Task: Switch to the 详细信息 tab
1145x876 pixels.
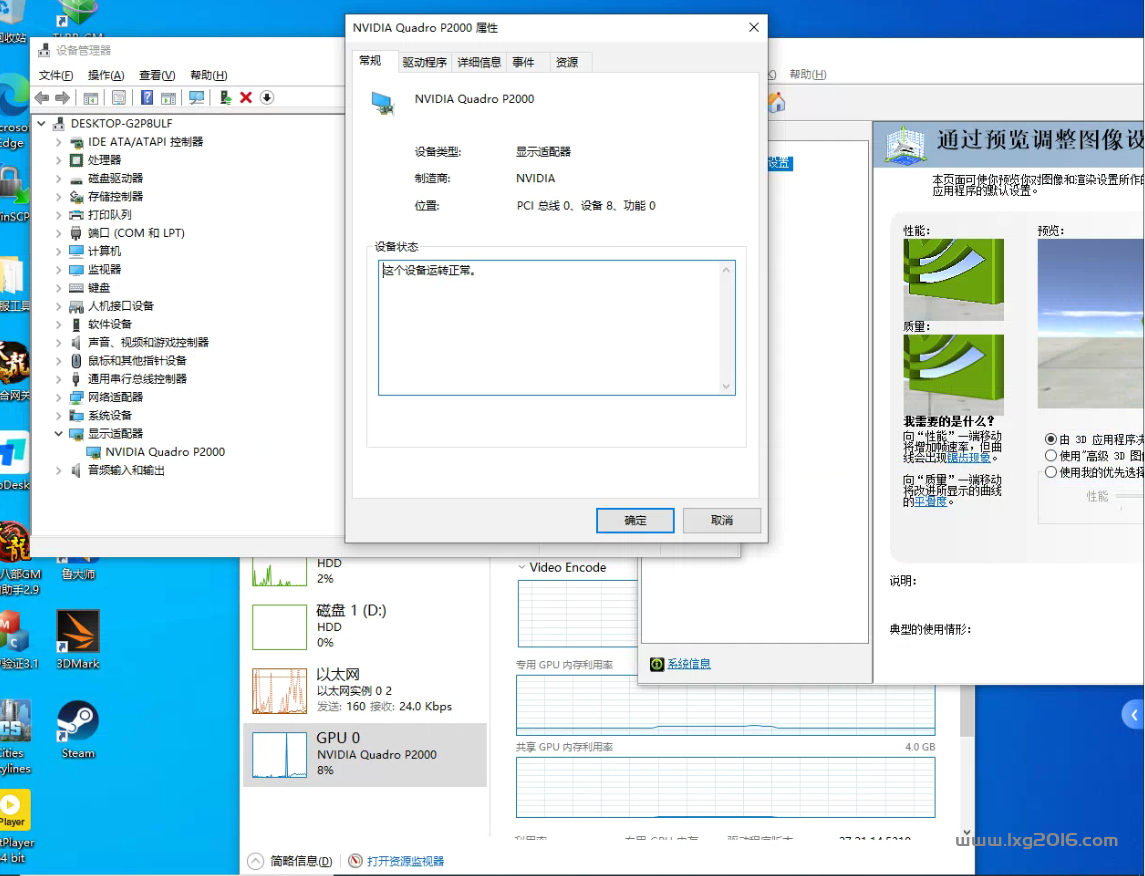Action: (479, 63)
